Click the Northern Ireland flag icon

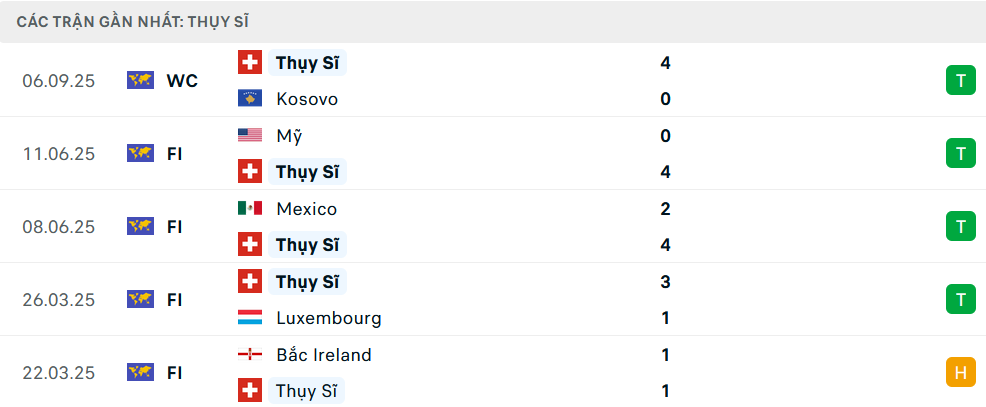(x=249, y=354)
